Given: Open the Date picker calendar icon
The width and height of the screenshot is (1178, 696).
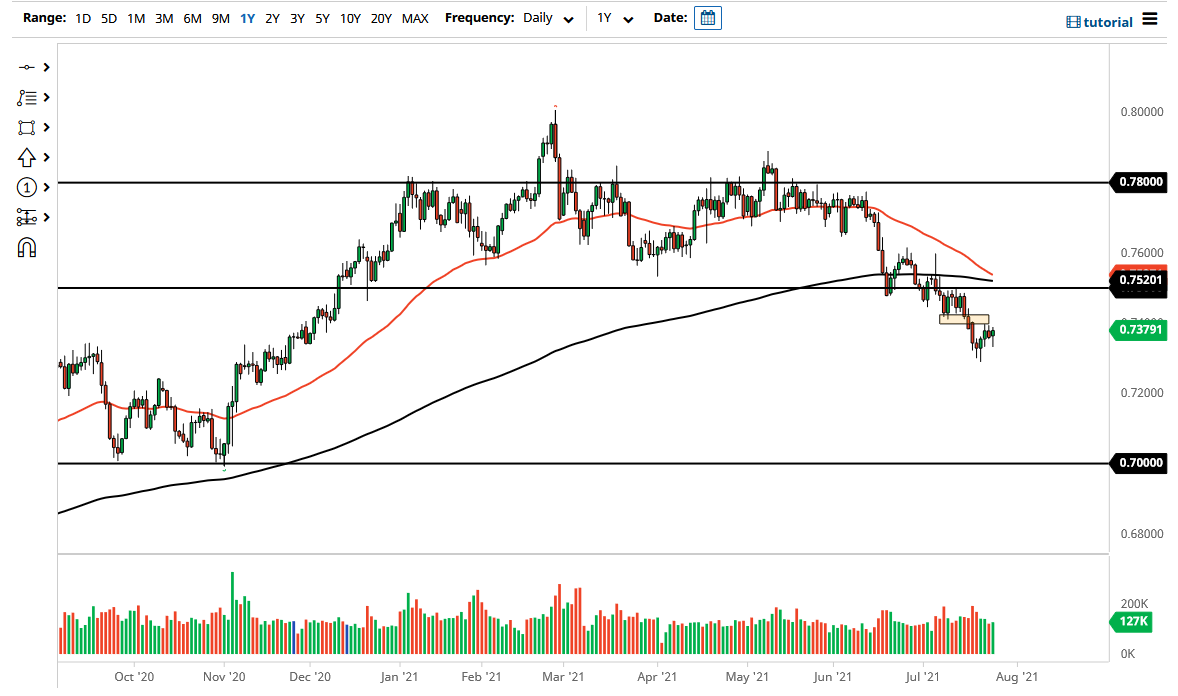Looking at the screenshot, I should [x=707, y=17].
